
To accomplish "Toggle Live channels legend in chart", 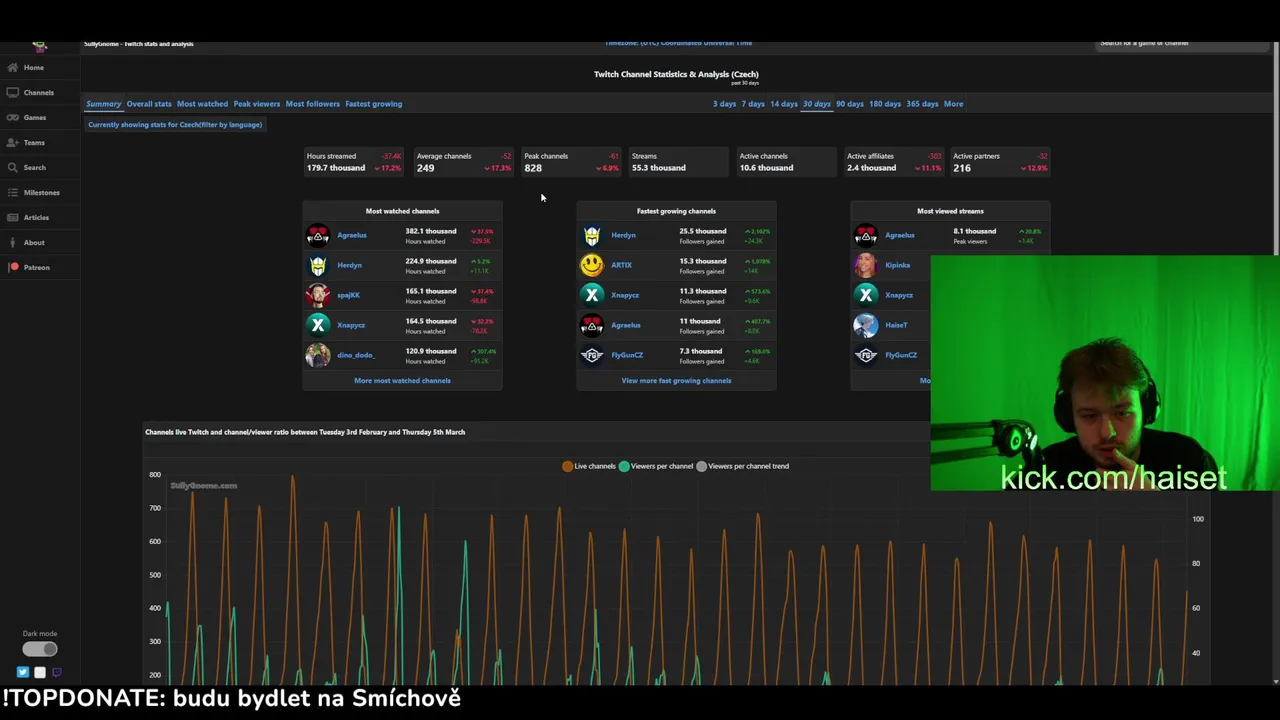I will pyautogui.click(x=589, y=466).
